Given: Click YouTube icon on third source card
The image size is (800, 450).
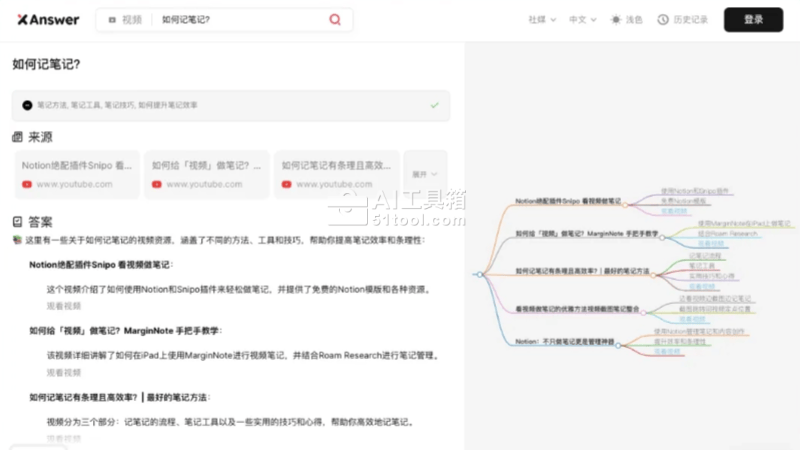Looking at the screenshot, I should [287, 184].
